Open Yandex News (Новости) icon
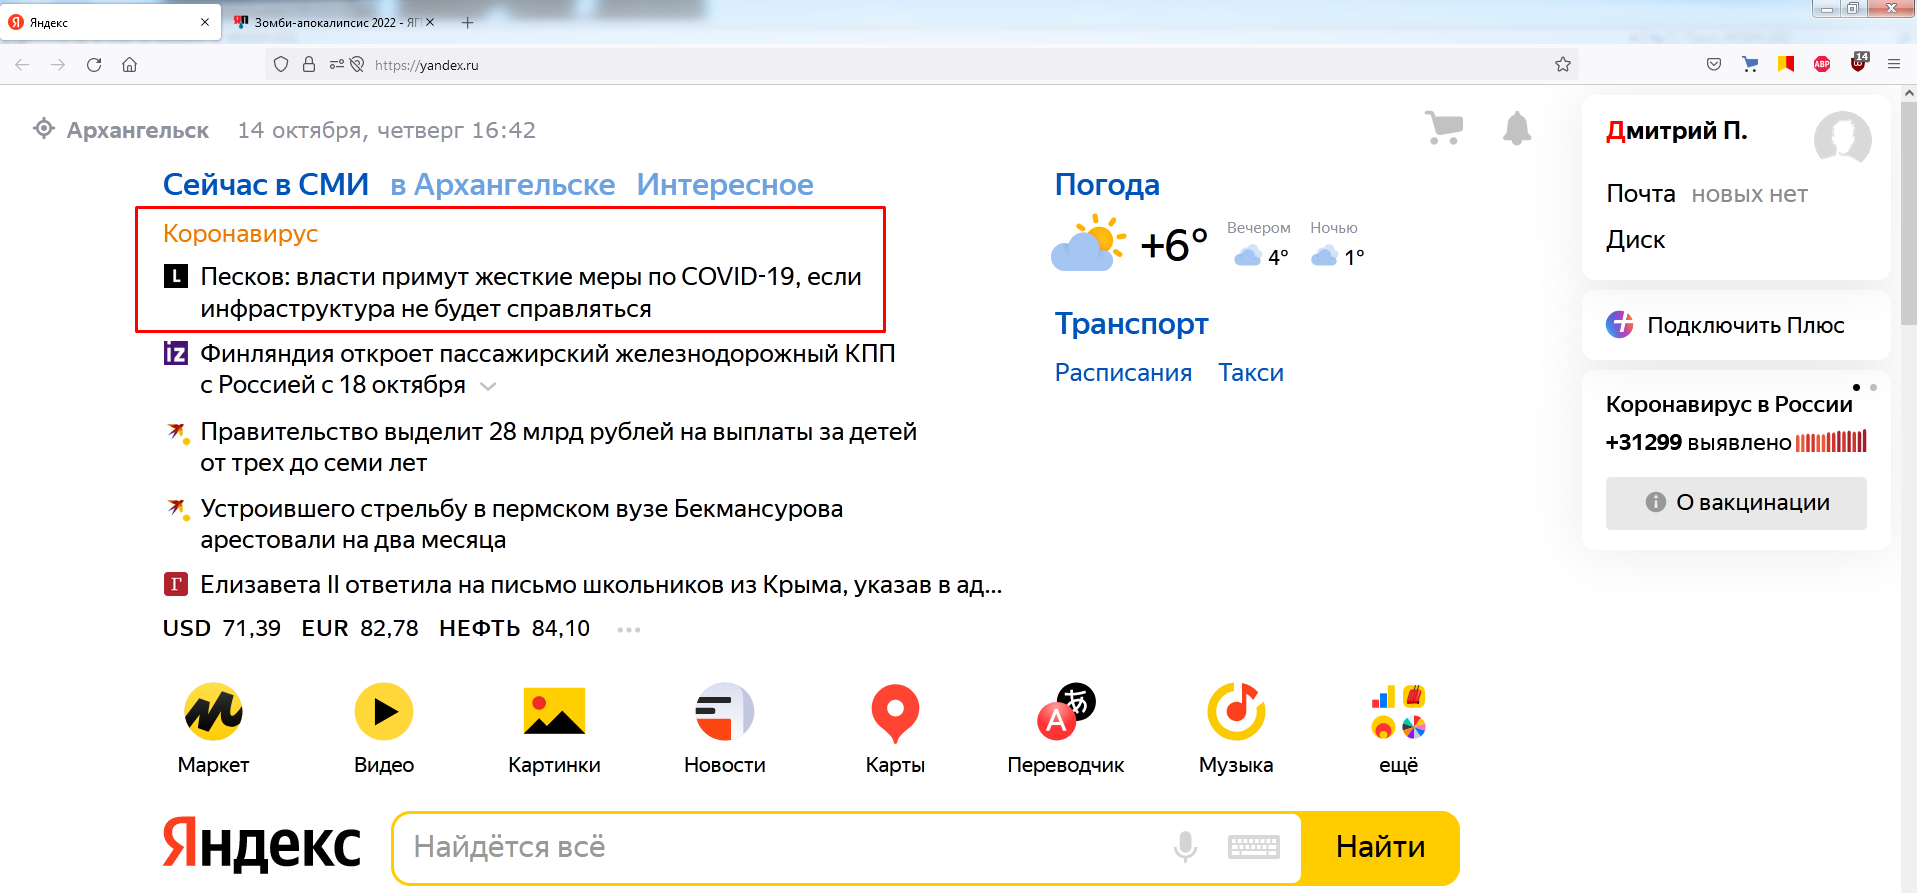 [x=725, y=712]
